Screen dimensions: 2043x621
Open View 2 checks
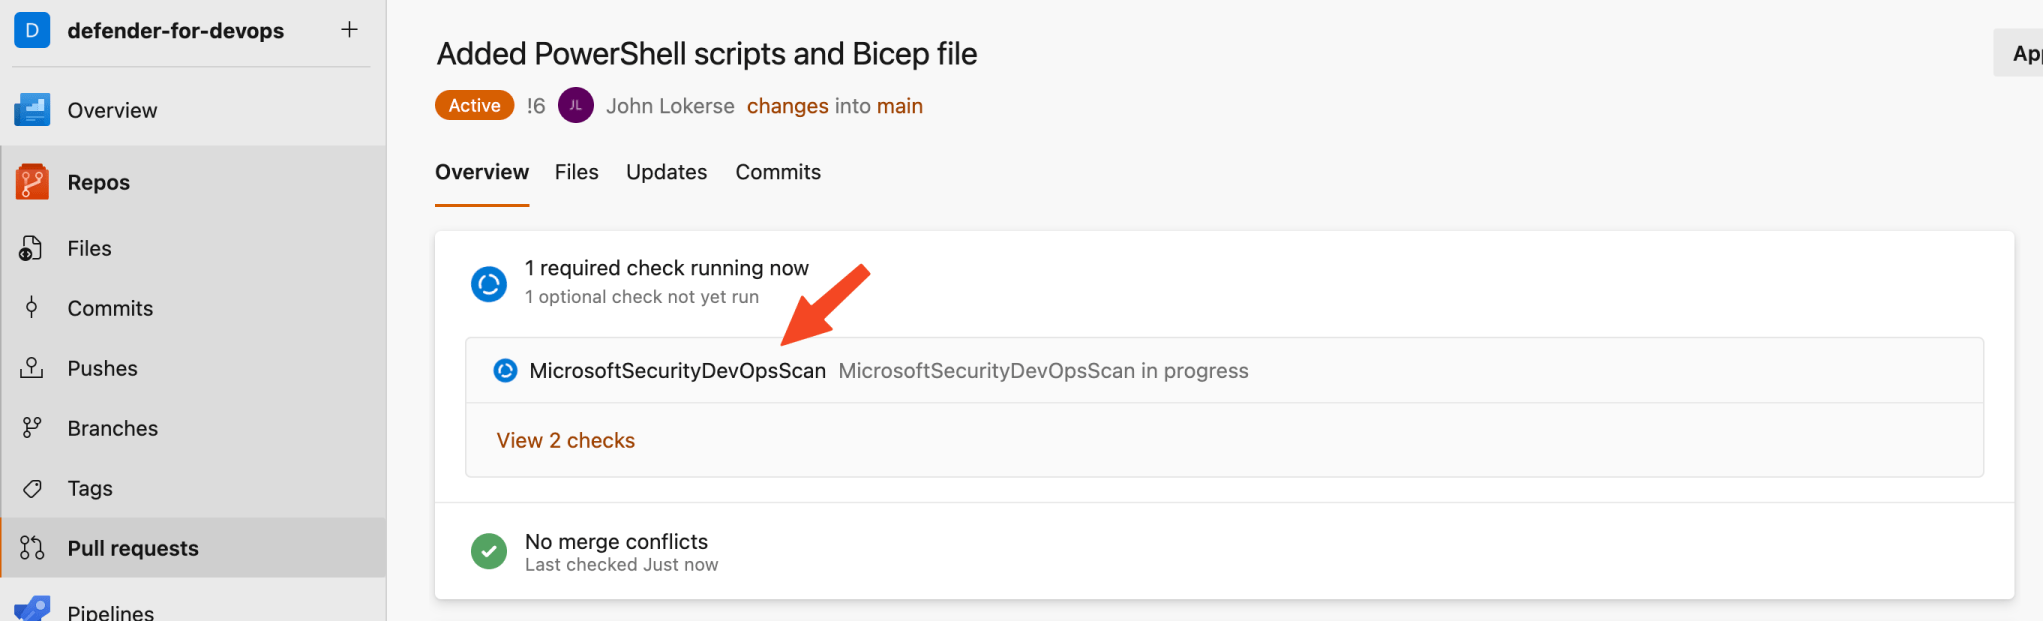(565, 440)
